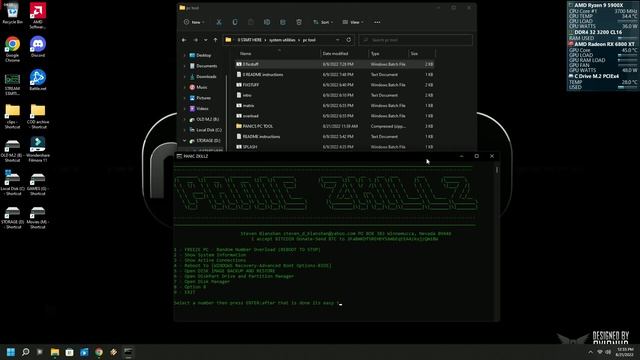This screenshot has width=640, height=360.
Task: Click the Copy icon in File Explorer toolbar
Action: (235, 22)
